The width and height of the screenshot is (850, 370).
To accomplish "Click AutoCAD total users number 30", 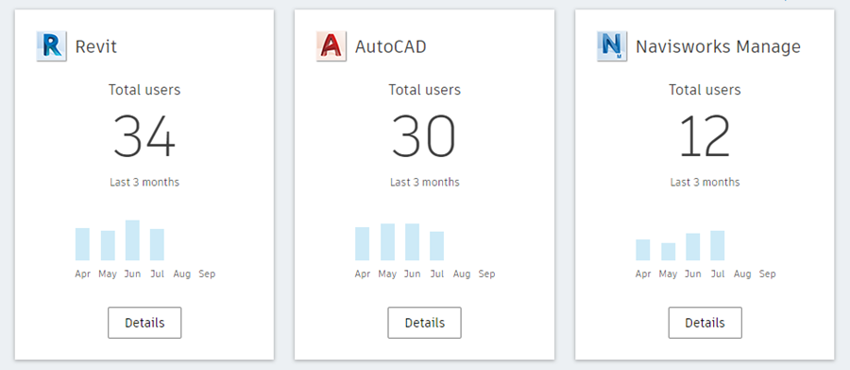I will [x=424, y=136].
